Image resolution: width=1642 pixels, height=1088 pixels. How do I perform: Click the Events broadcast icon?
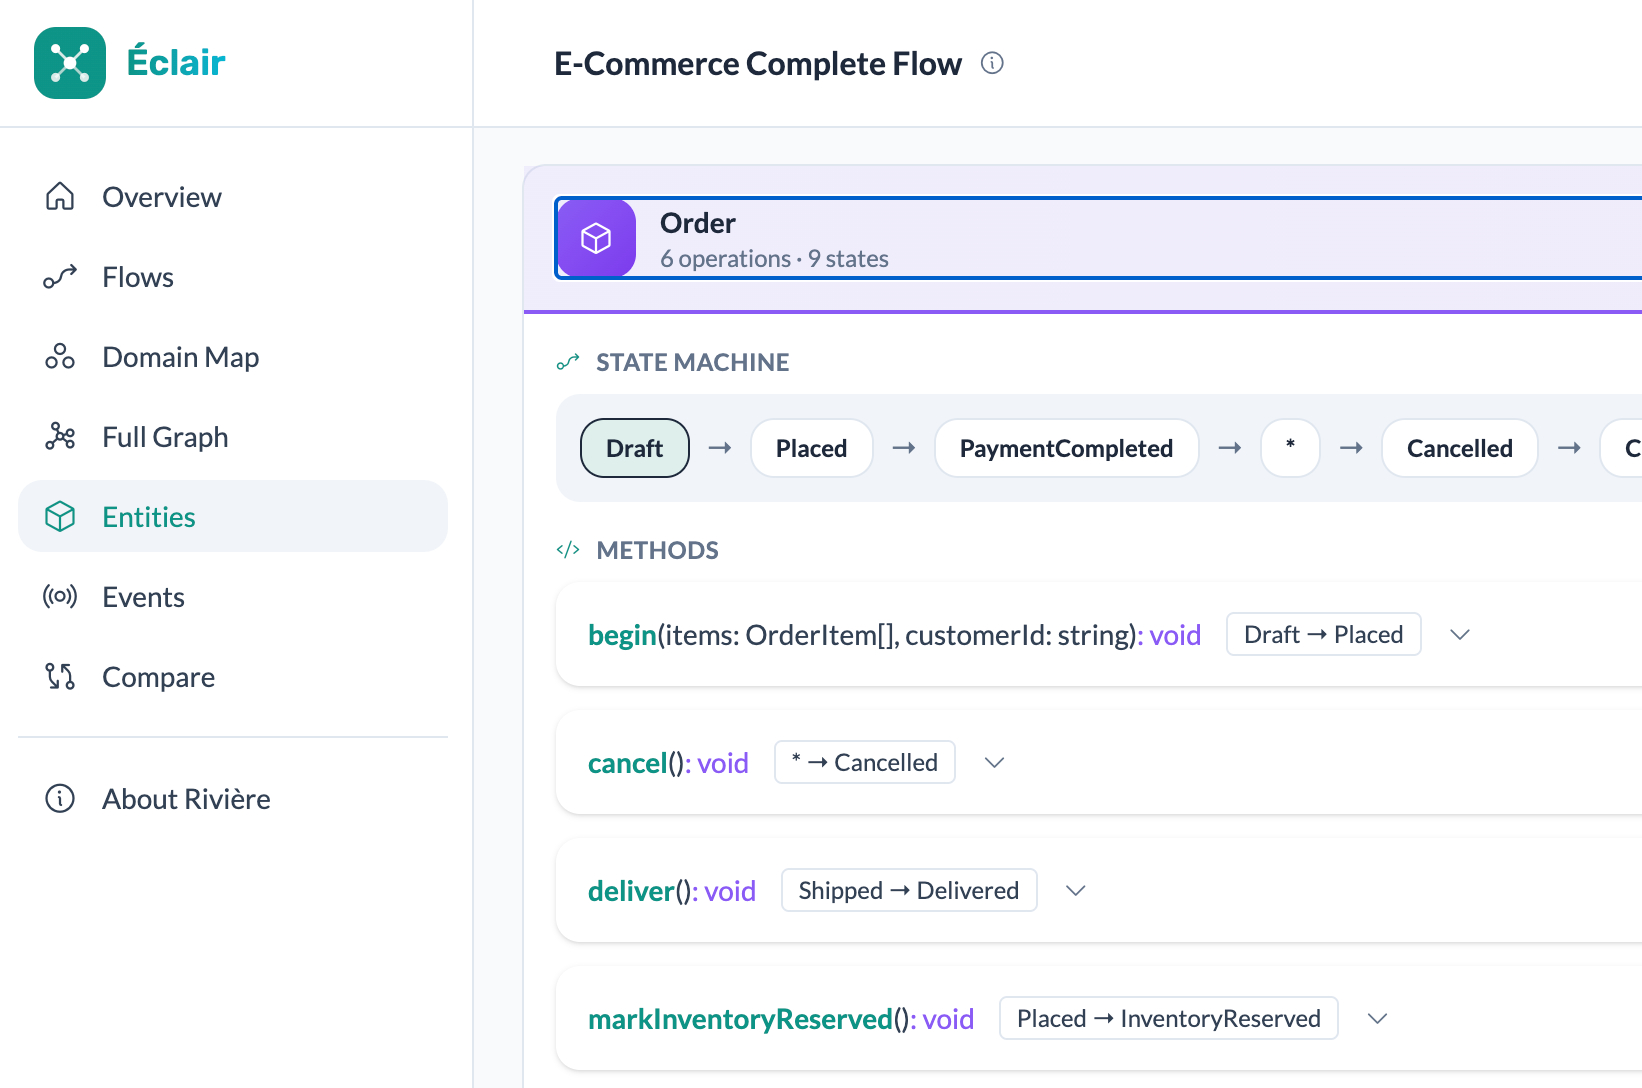[x=60, y=597]
